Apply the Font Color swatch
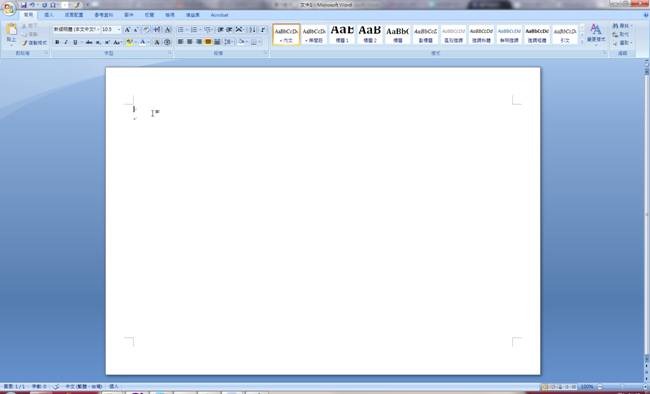This screenshot has width=650, height=394. (142, 42)
